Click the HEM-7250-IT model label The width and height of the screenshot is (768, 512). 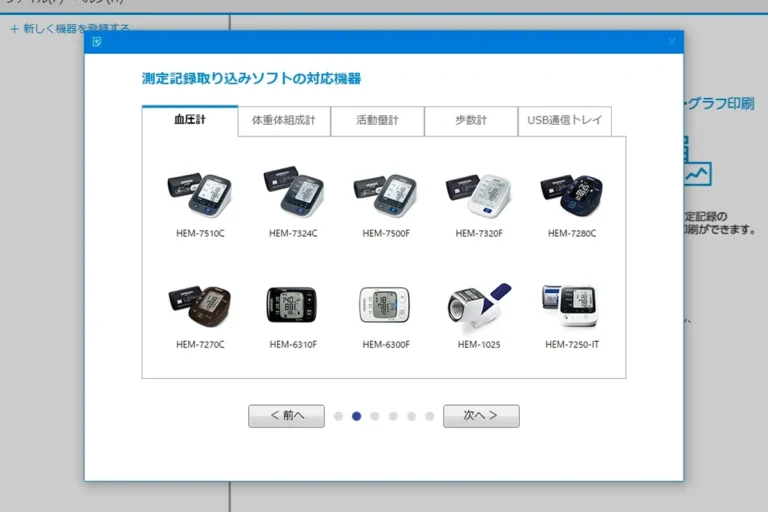click(572, 345)
